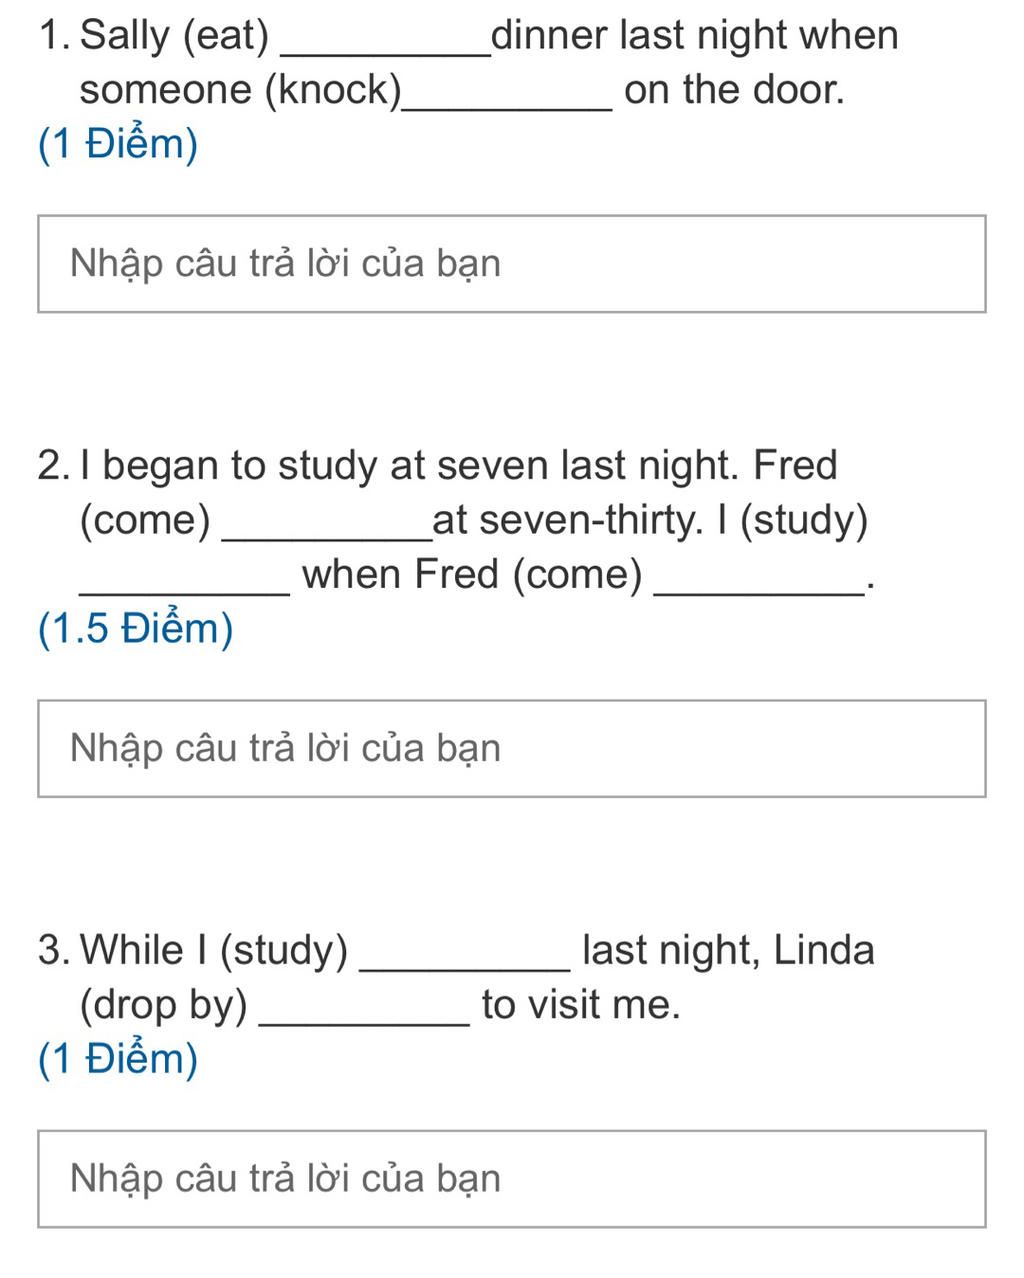
Task: Click the answer box for question 1
Action: [x=512, y=264]
